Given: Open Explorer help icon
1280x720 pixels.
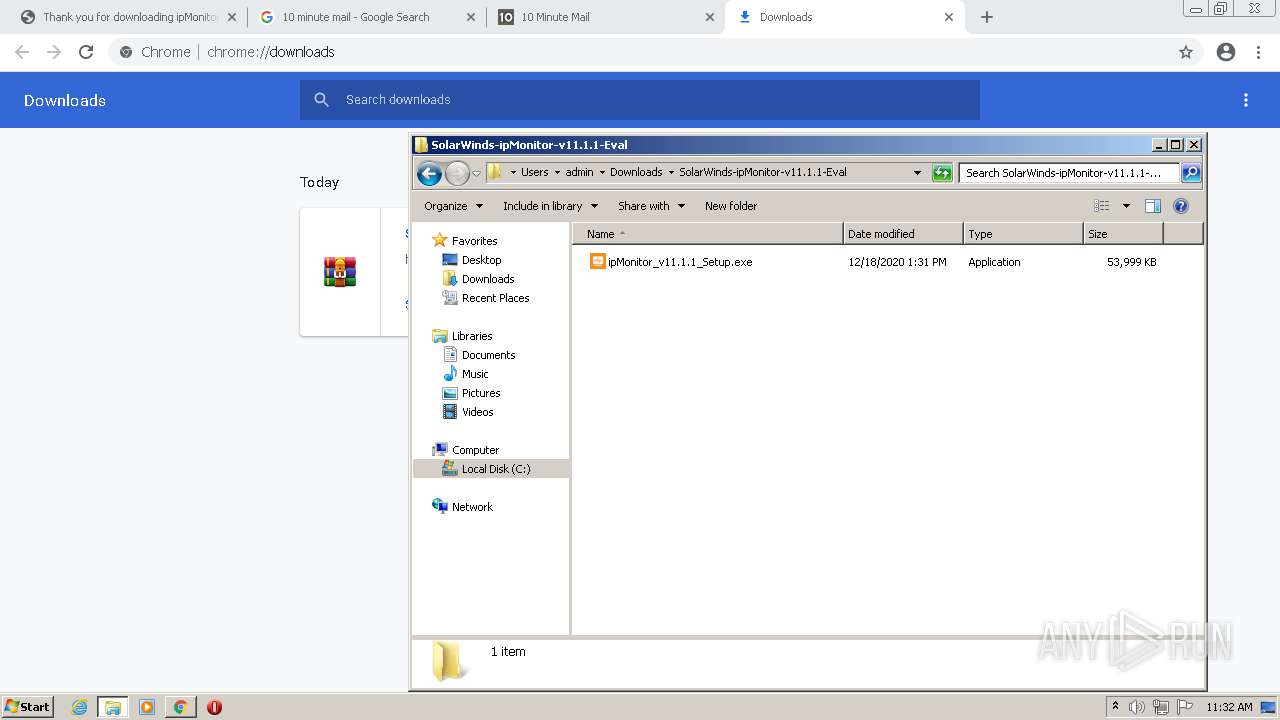Looking at the screenshot, I should click(1181, 206).
